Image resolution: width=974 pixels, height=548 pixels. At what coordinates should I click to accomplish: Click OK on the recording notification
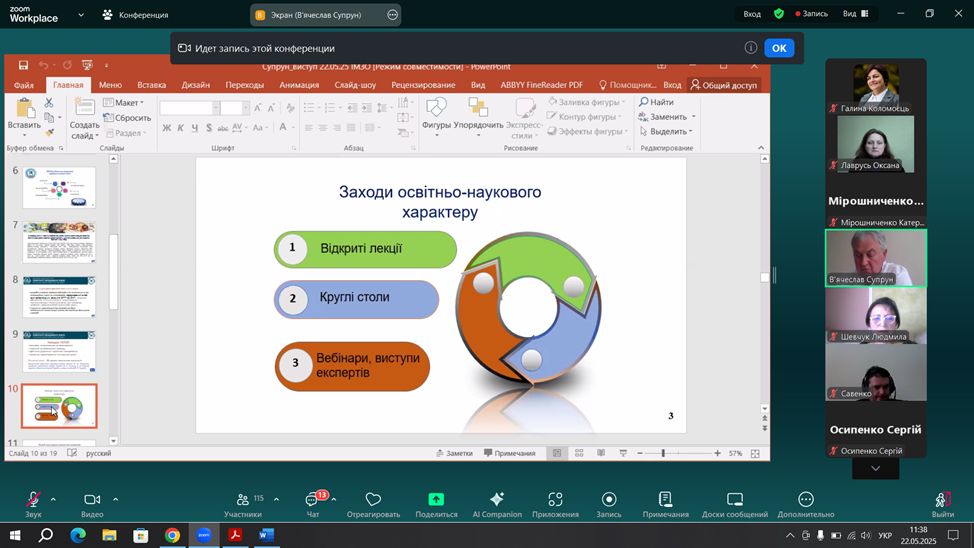[778, 48]
